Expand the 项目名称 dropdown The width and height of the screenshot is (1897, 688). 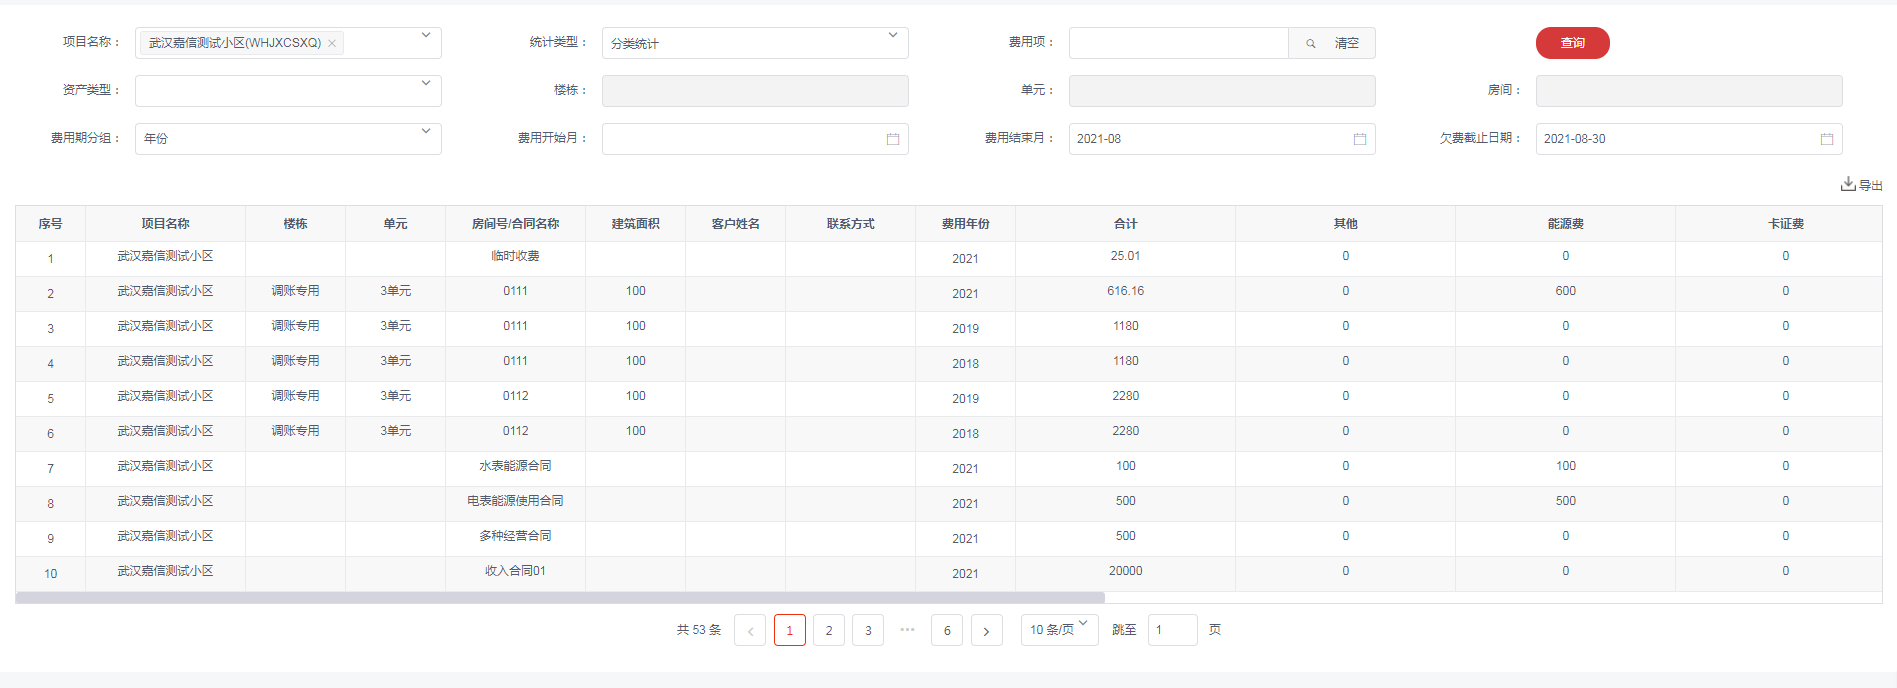point(425,36)
